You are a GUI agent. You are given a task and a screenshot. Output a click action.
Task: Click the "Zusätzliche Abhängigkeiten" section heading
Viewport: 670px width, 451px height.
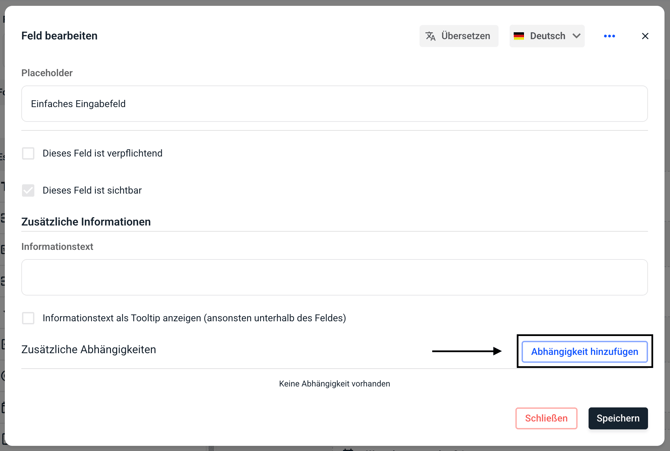click(89, 350)
